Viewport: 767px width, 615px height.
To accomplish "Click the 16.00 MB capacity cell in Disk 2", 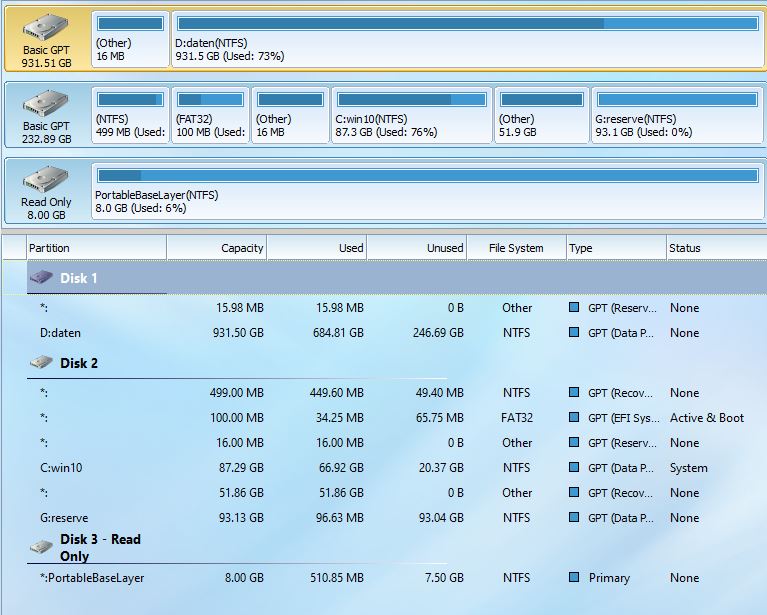I will (x=240, y=443).
